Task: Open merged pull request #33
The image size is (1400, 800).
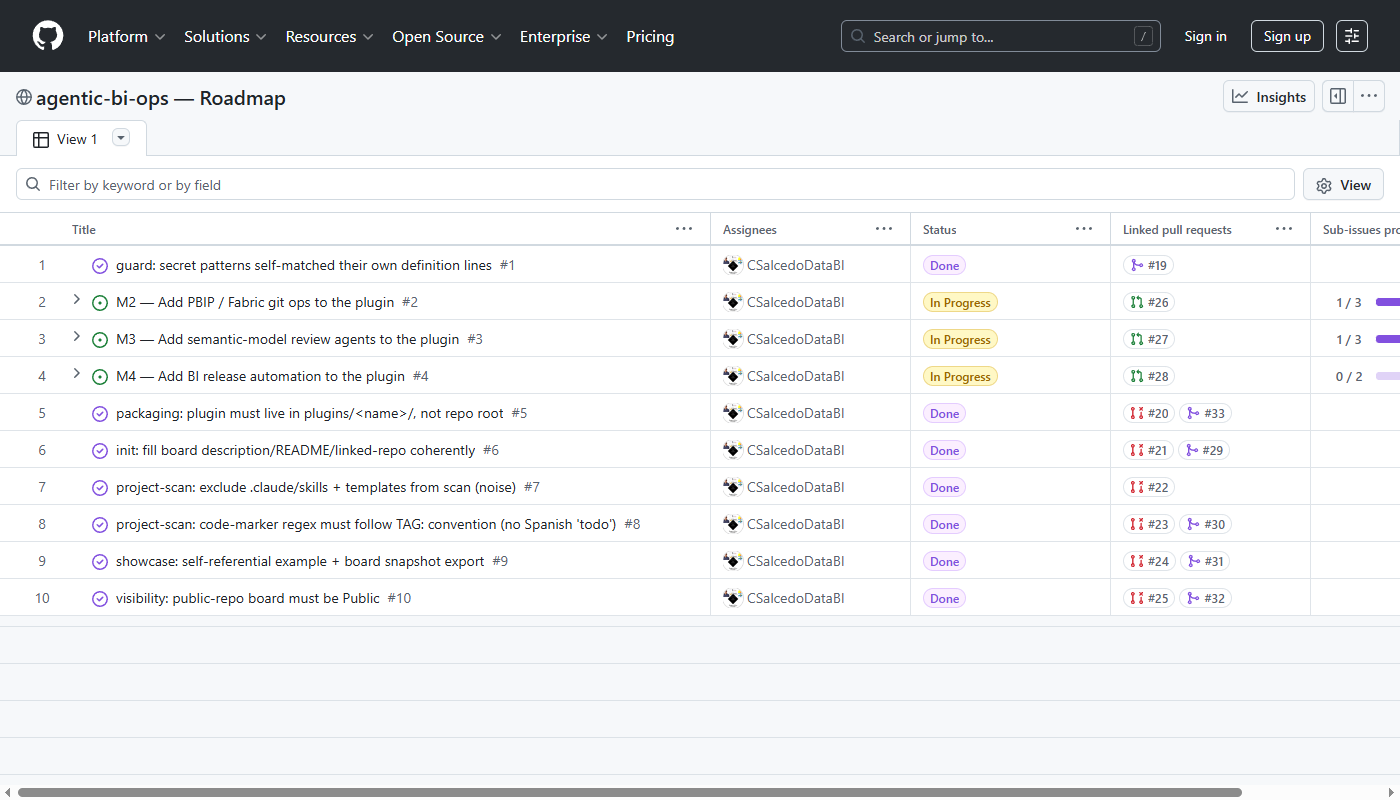Action: [1205, 413]
